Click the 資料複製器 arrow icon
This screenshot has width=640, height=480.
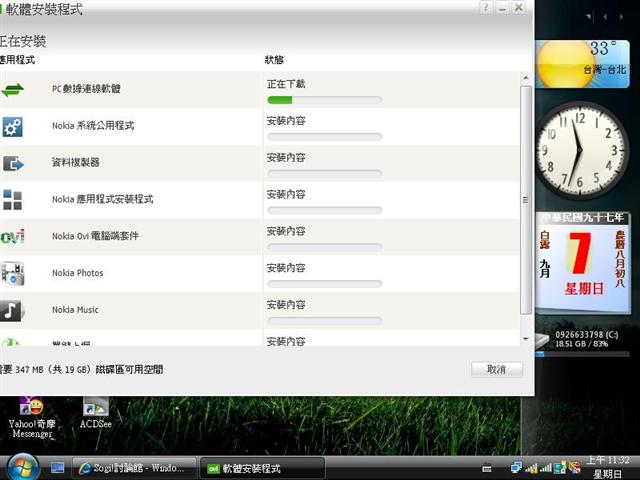pos(13,164)
